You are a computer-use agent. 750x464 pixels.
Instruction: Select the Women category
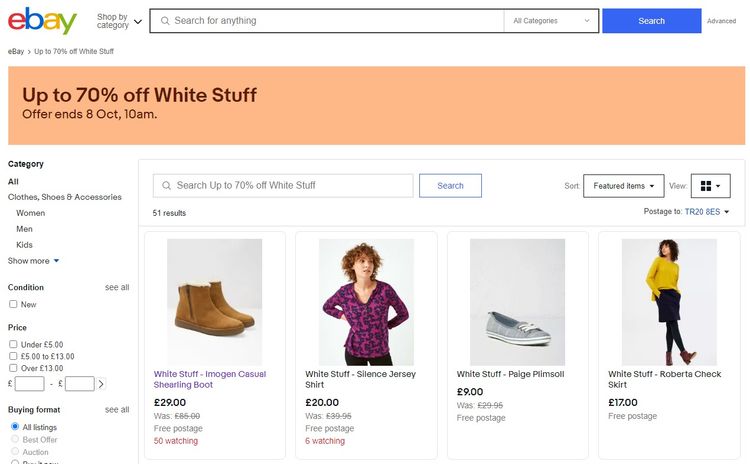31,213
